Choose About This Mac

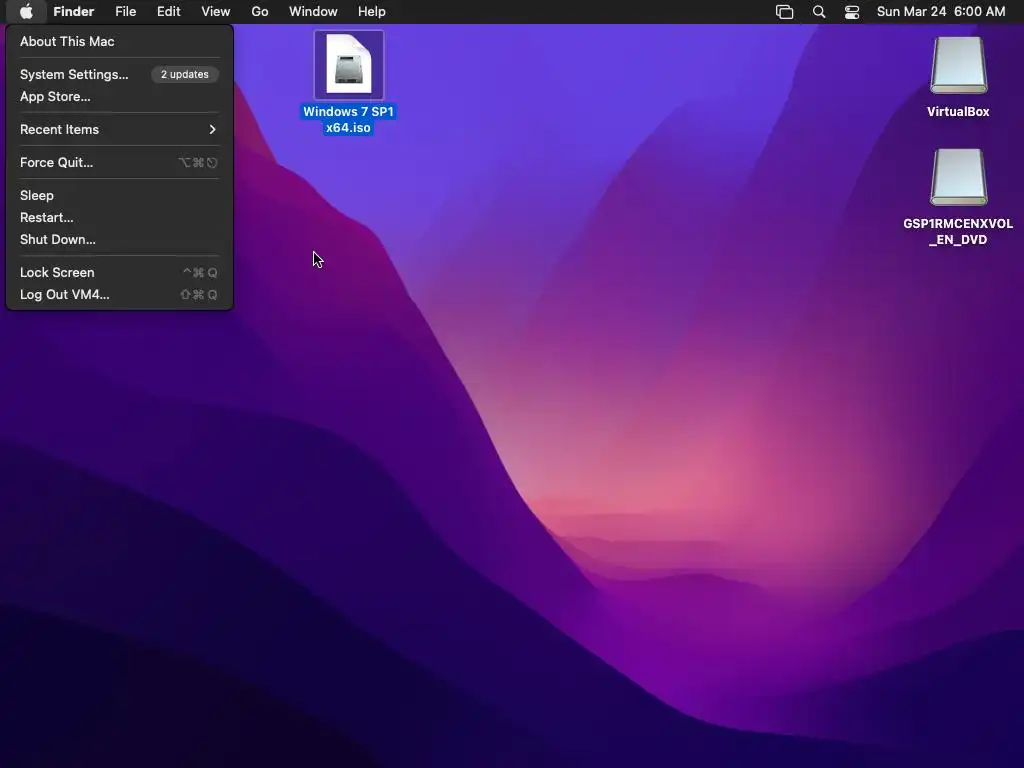[x=120, y=41]
